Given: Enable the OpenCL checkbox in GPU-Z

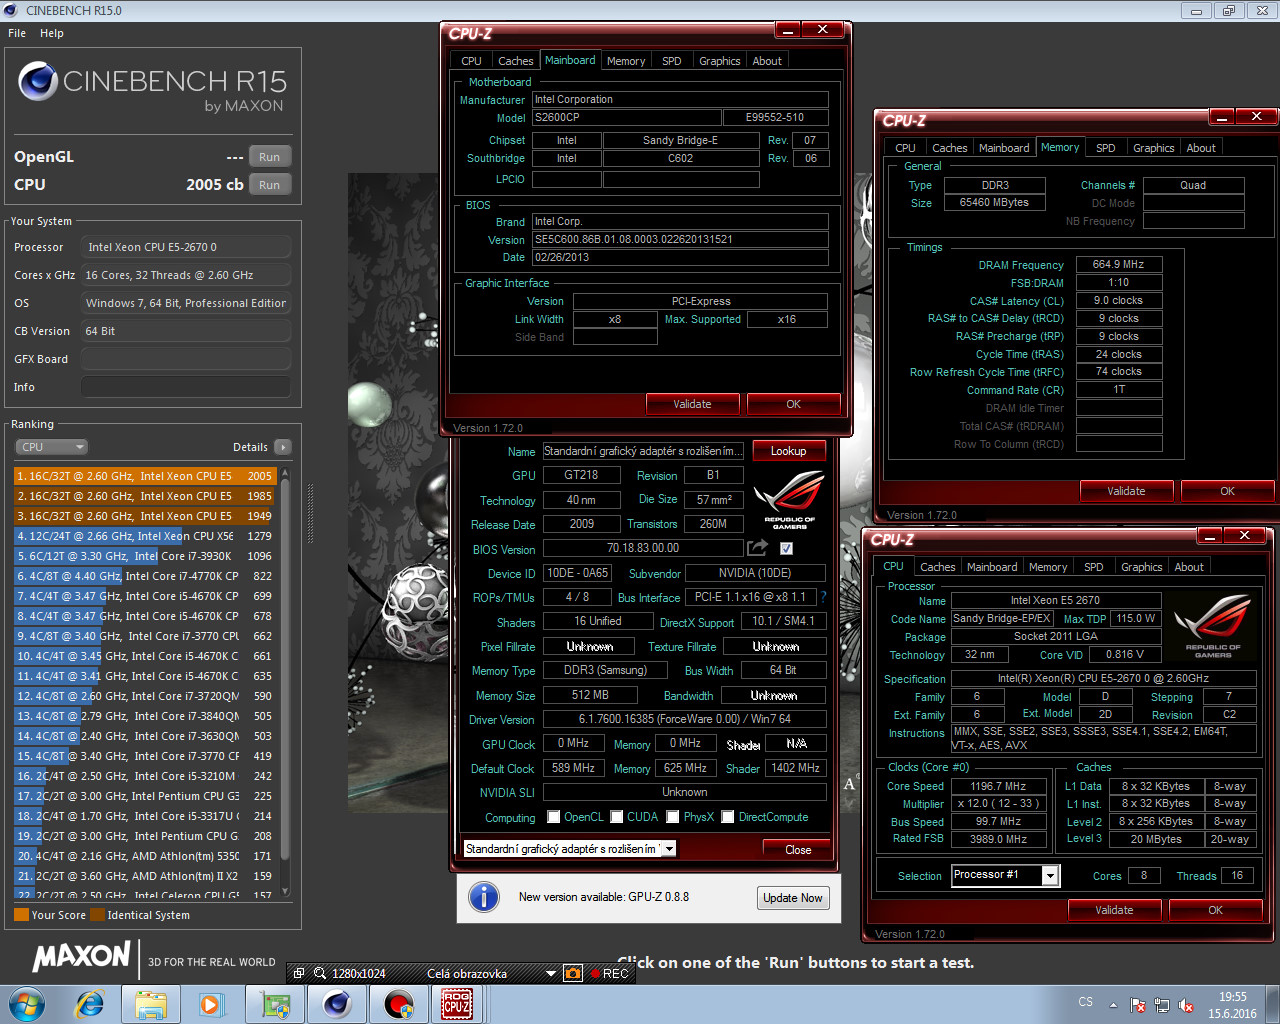Looking at the screenshot, I should pyautogui.click(x=554, y=817).
